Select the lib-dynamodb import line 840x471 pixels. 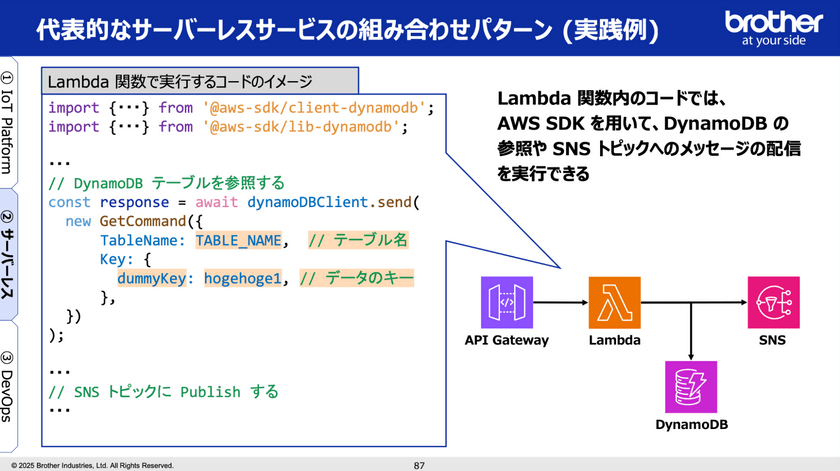(228, 126)
